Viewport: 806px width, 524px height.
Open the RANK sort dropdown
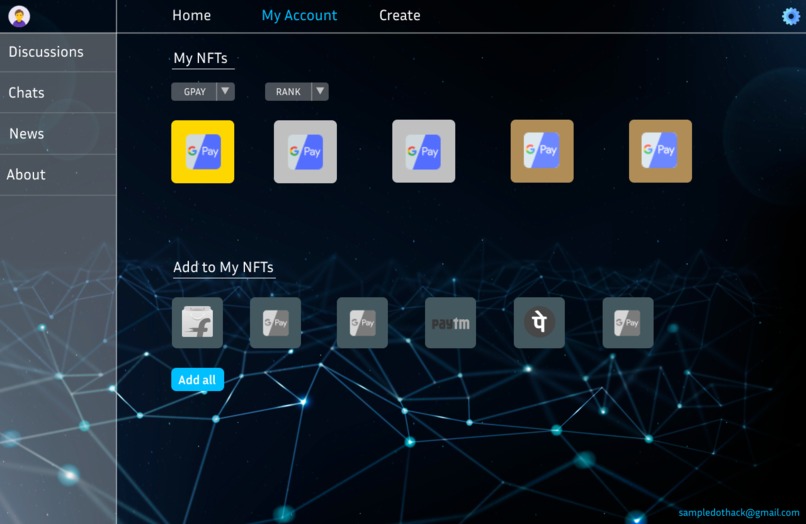297,92
